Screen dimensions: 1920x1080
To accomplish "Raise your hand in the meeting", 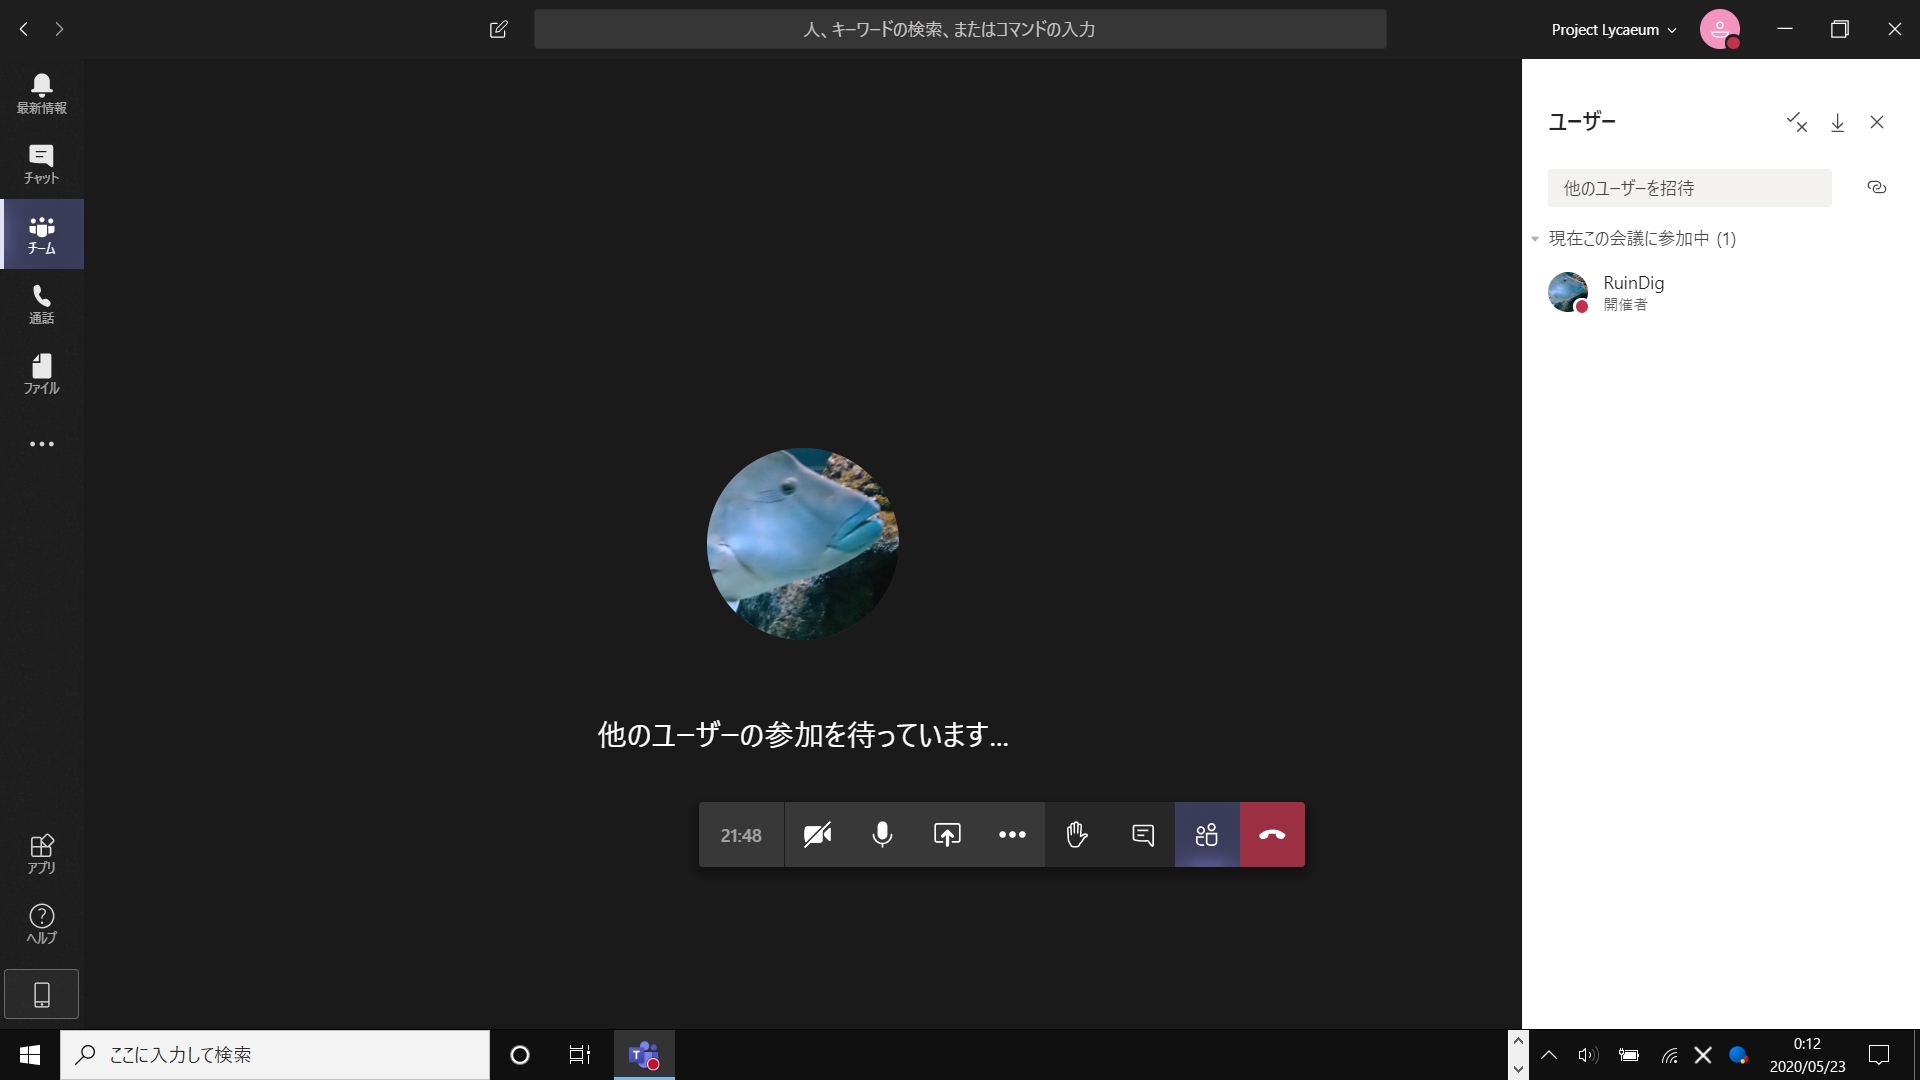I will pos(1077,834).
